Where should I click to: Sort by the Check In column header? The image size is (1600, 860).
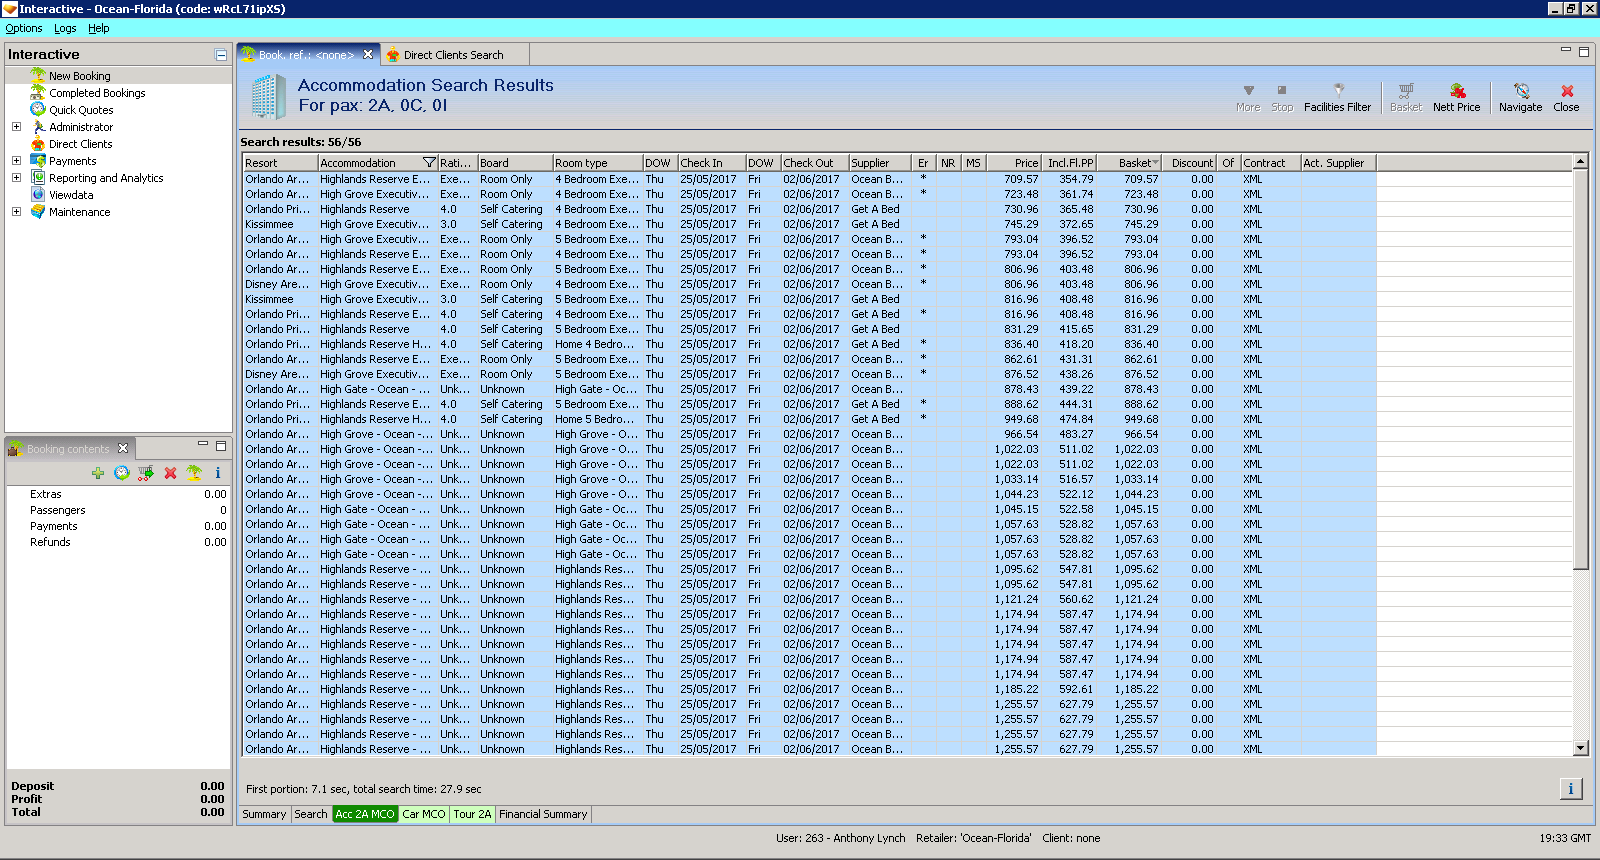(x=711, y=163)
